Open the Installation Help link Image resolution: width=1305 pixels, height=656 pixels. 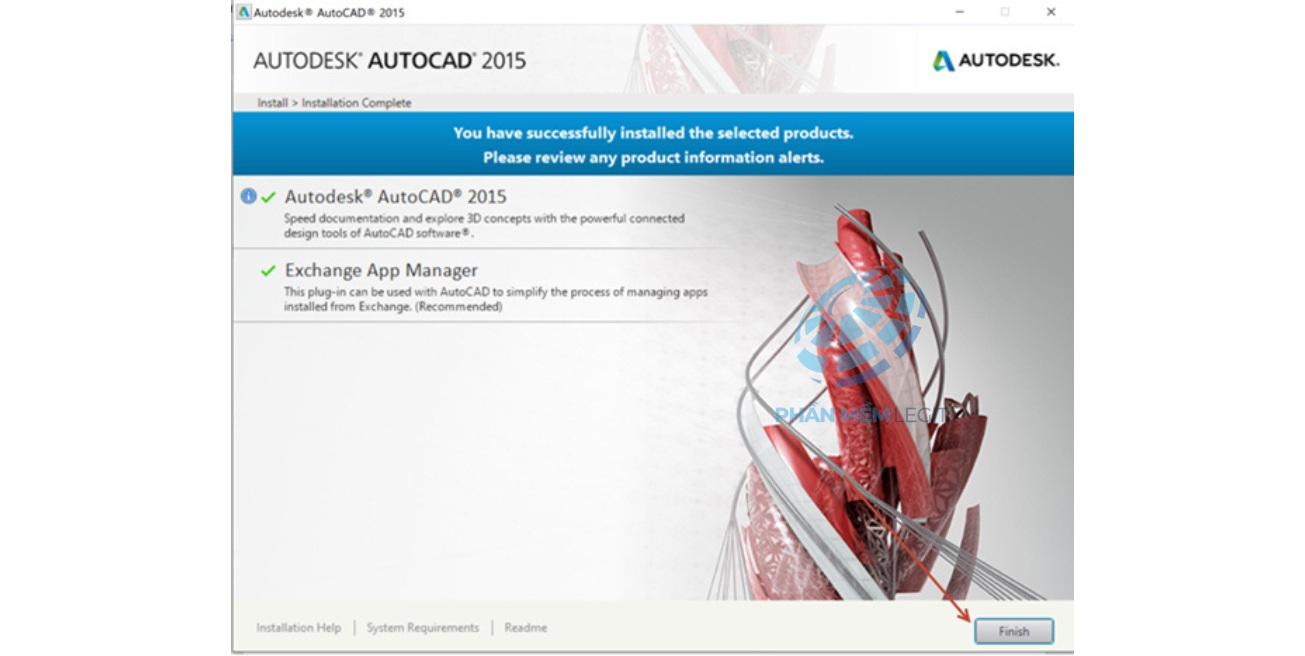pos(298,628)
